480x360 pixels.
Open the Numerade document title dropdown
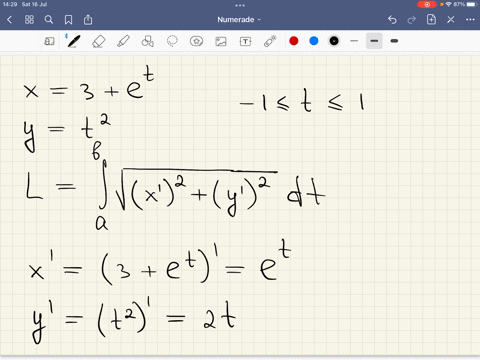click(x=239, y=20)
